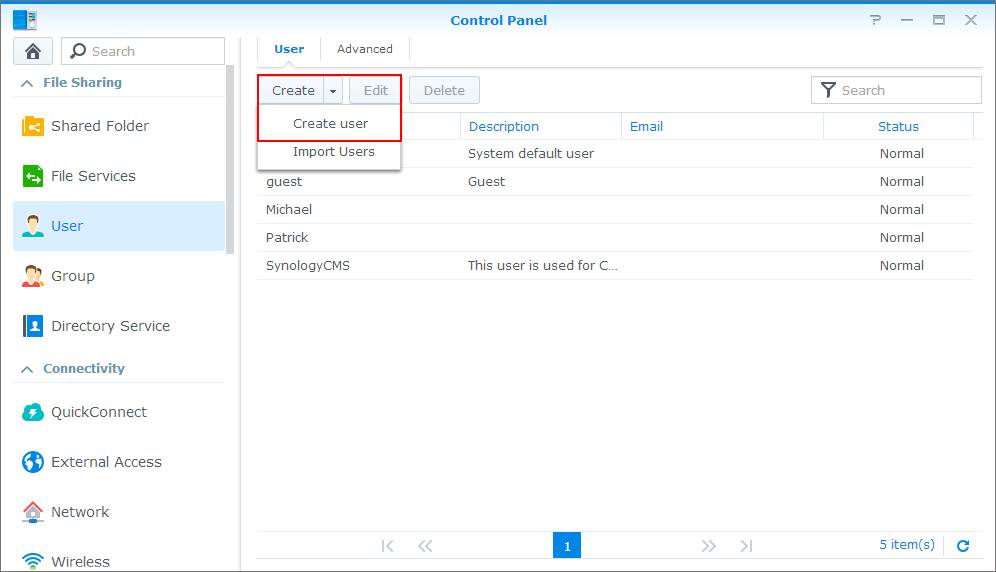
Task: Select page 1 button
Action: point(567,545)
